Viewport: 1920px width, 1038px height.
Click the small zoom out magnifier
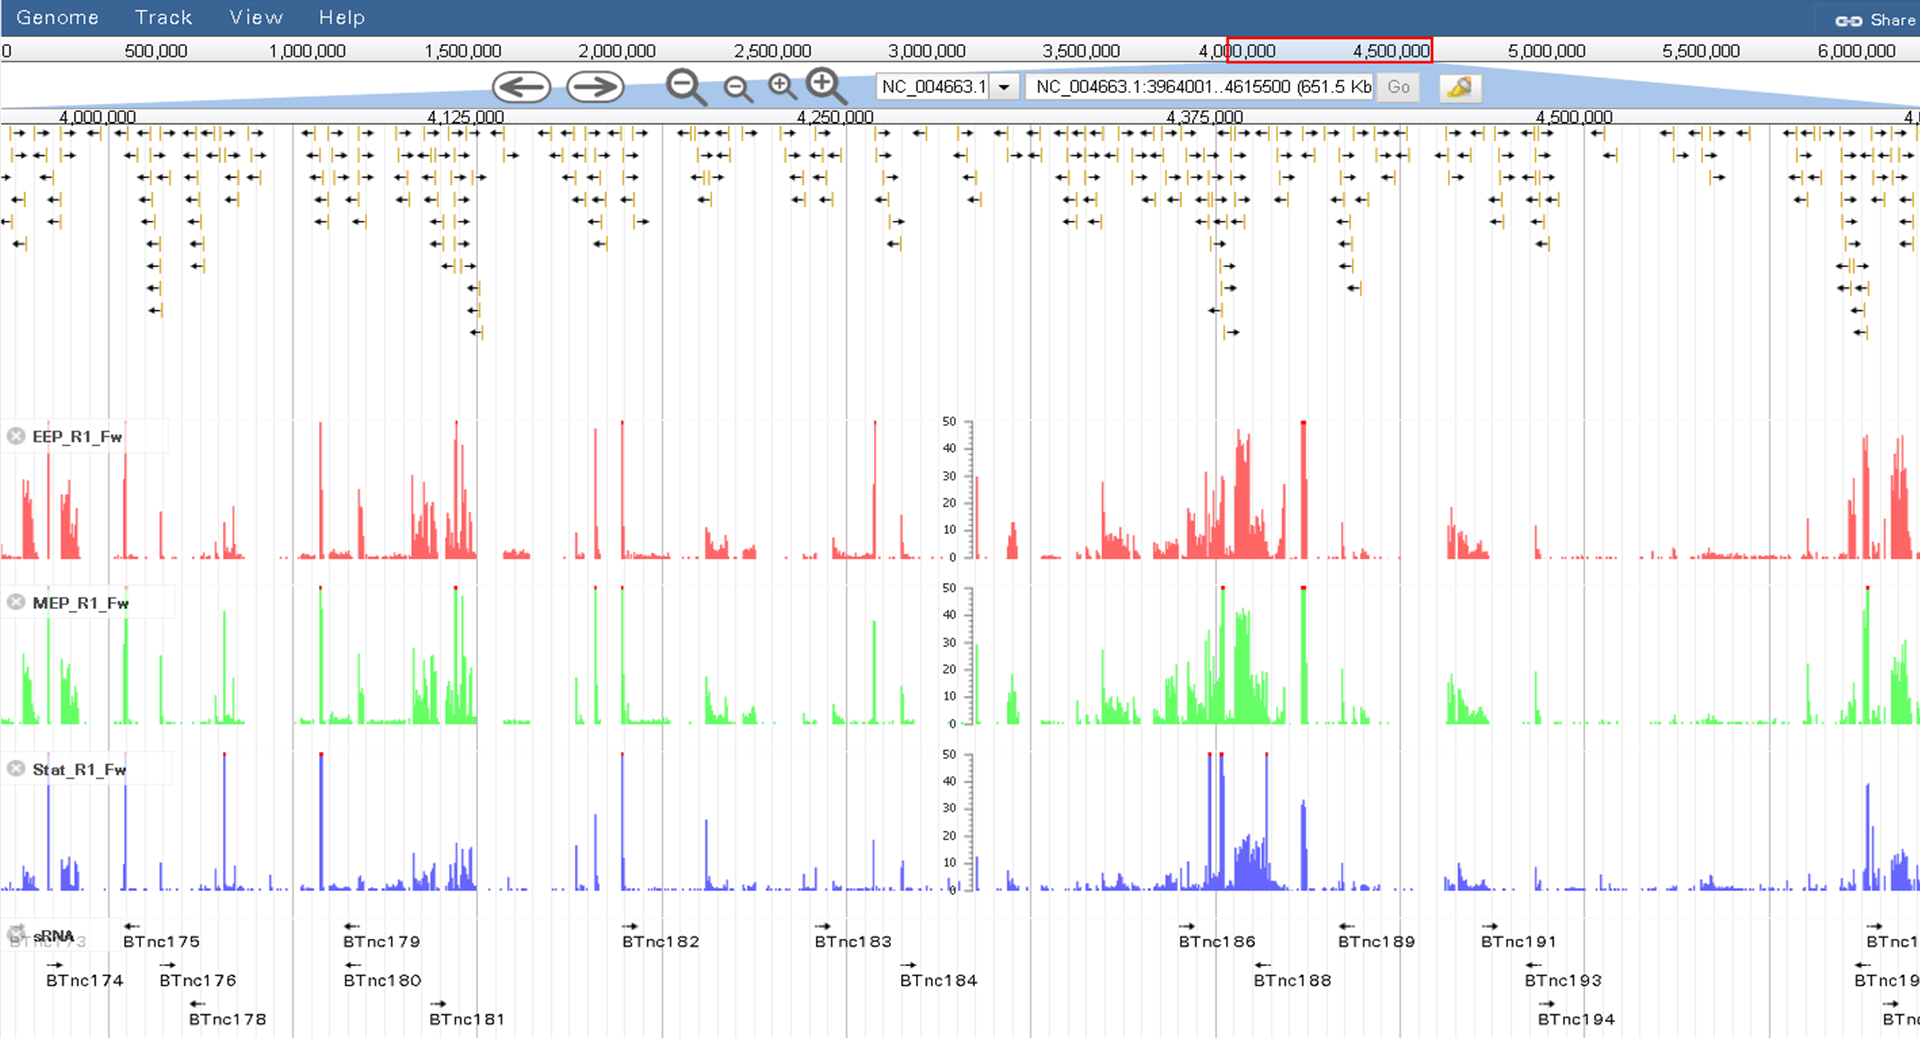[738, 89]
